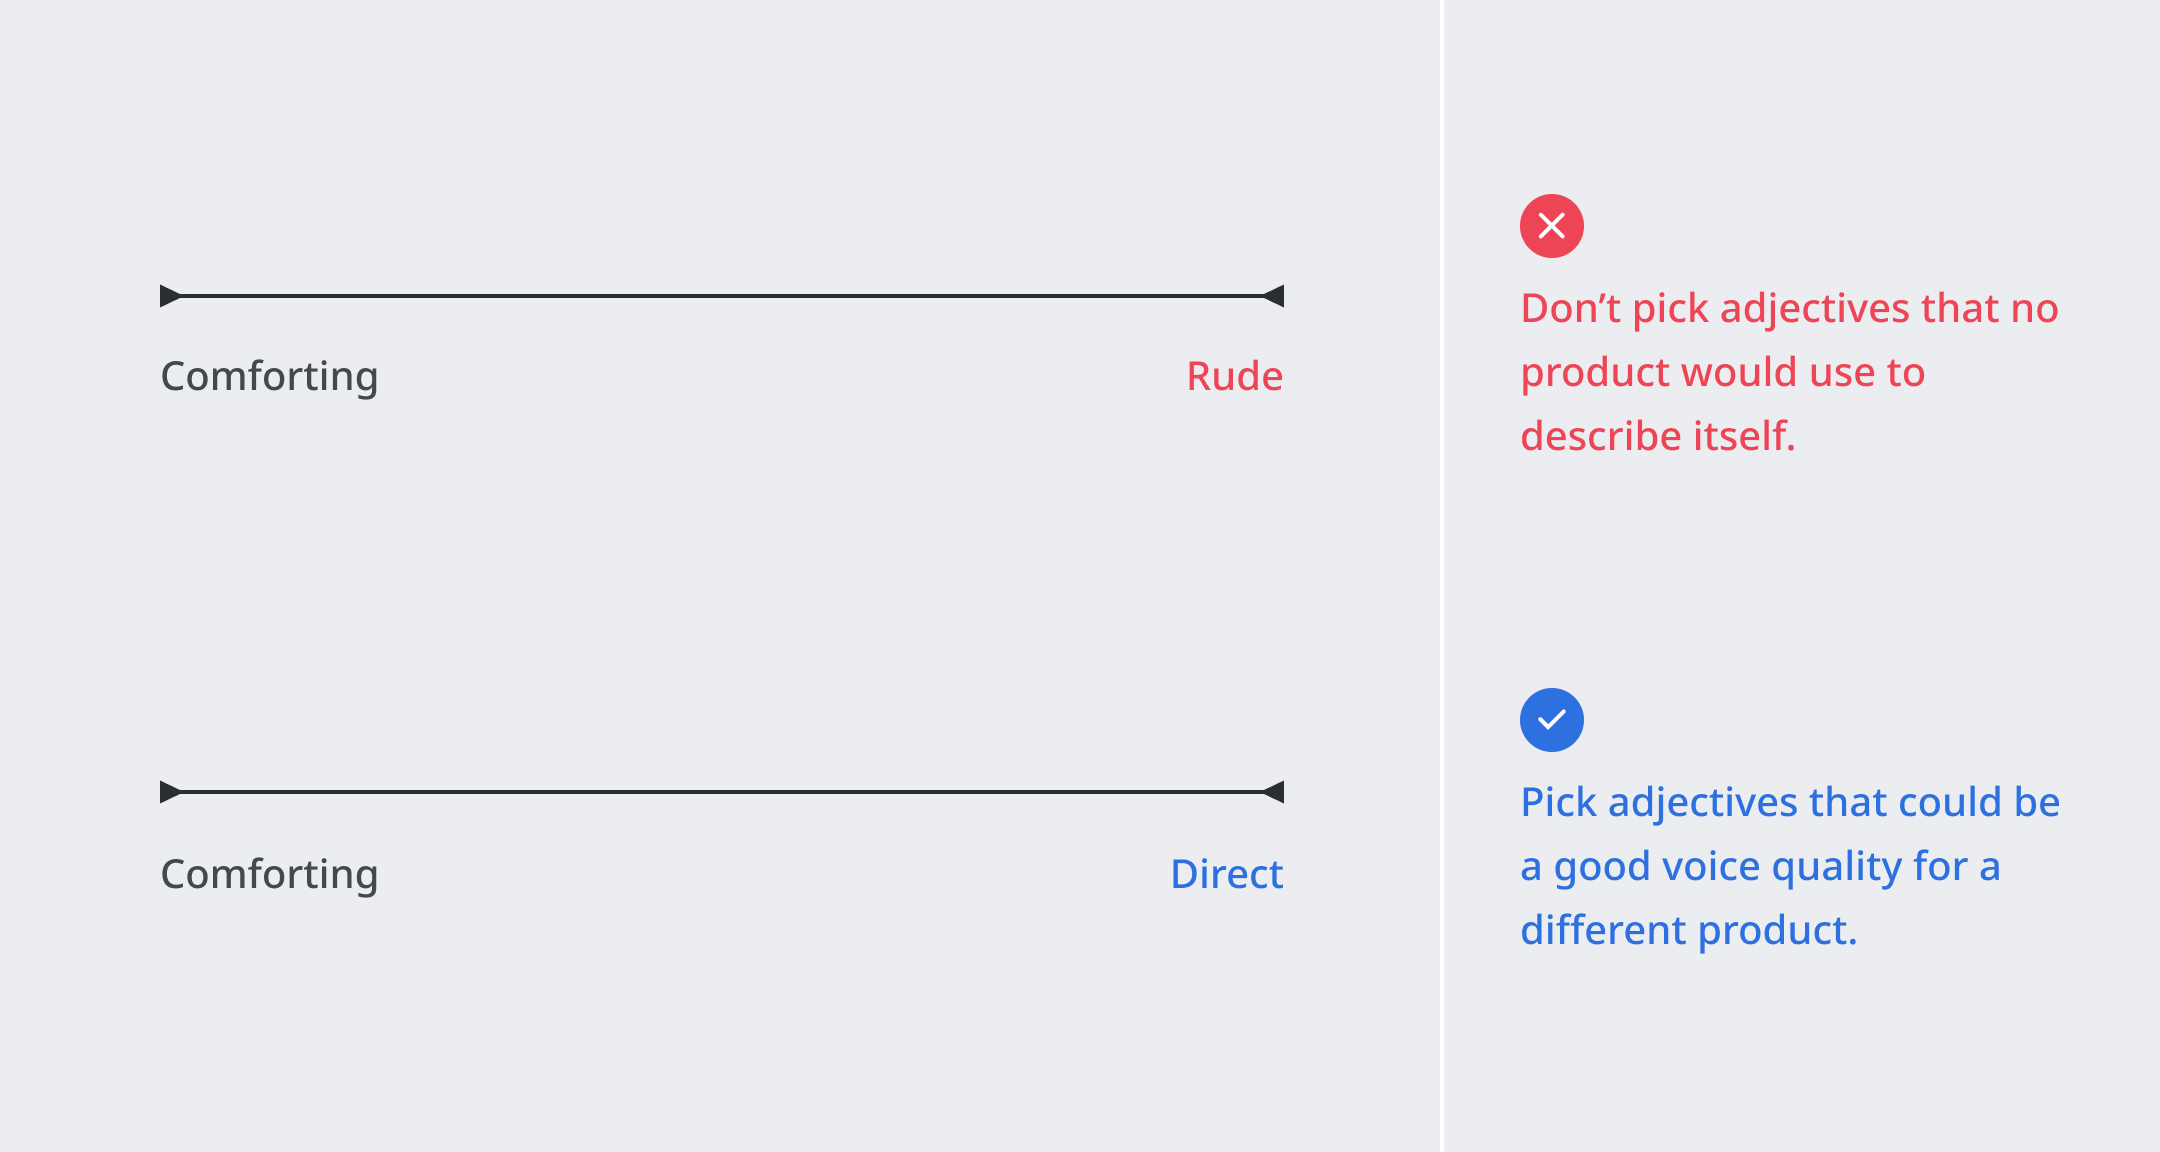
Task: Click the white X inside the red circle
Action: coord(1551,226)
